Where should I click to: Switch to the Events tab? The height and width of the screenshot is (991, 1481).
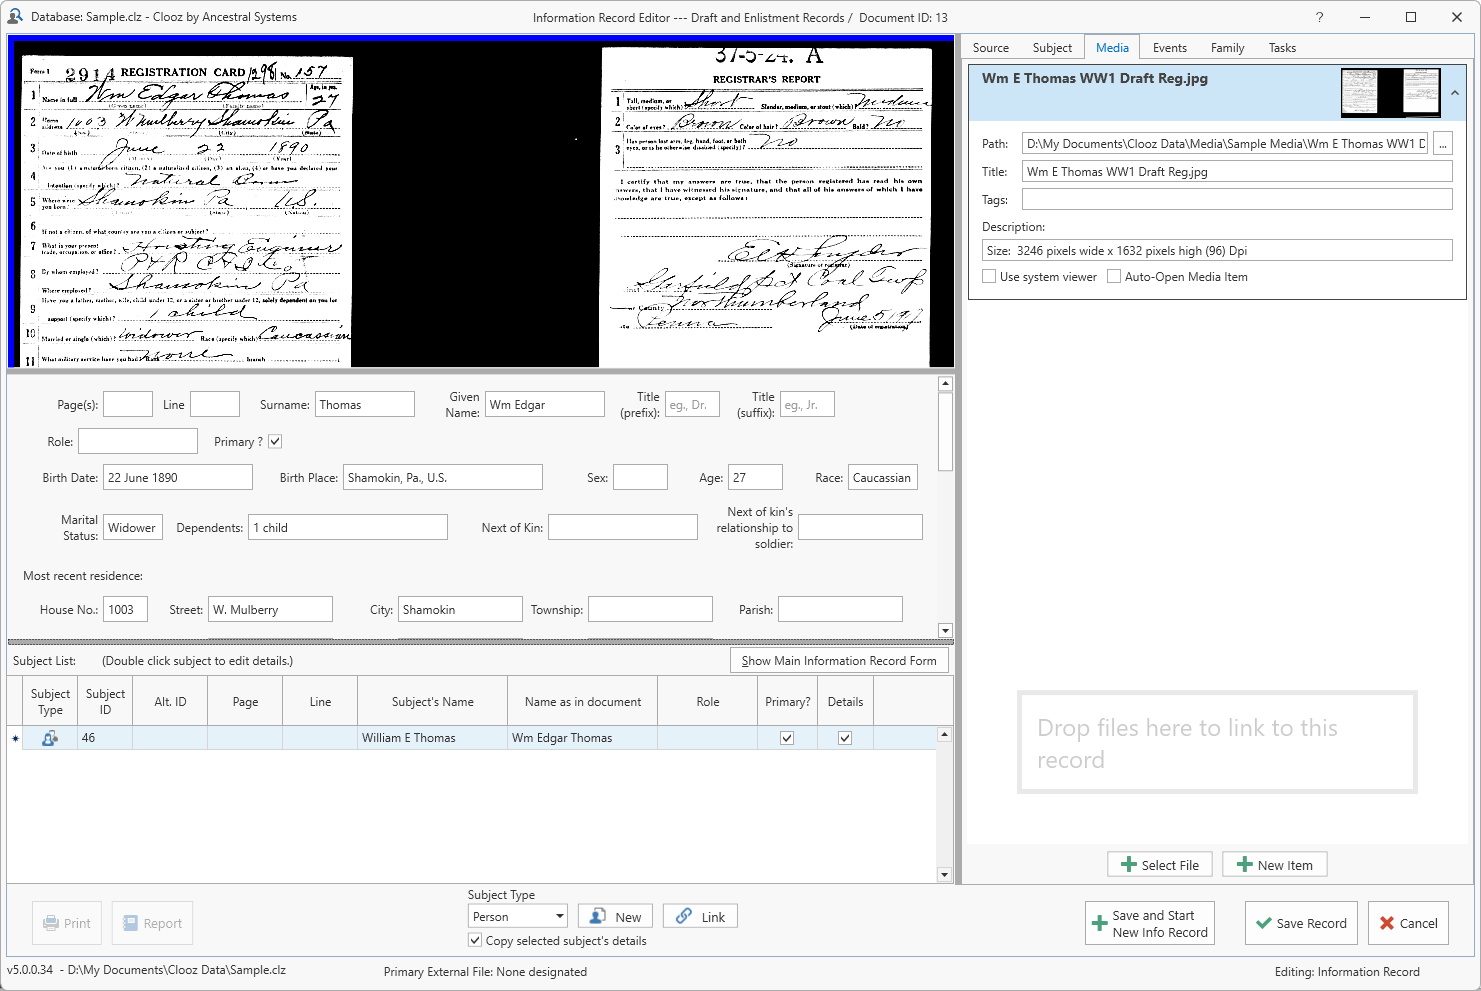[x=1169, y=48]
